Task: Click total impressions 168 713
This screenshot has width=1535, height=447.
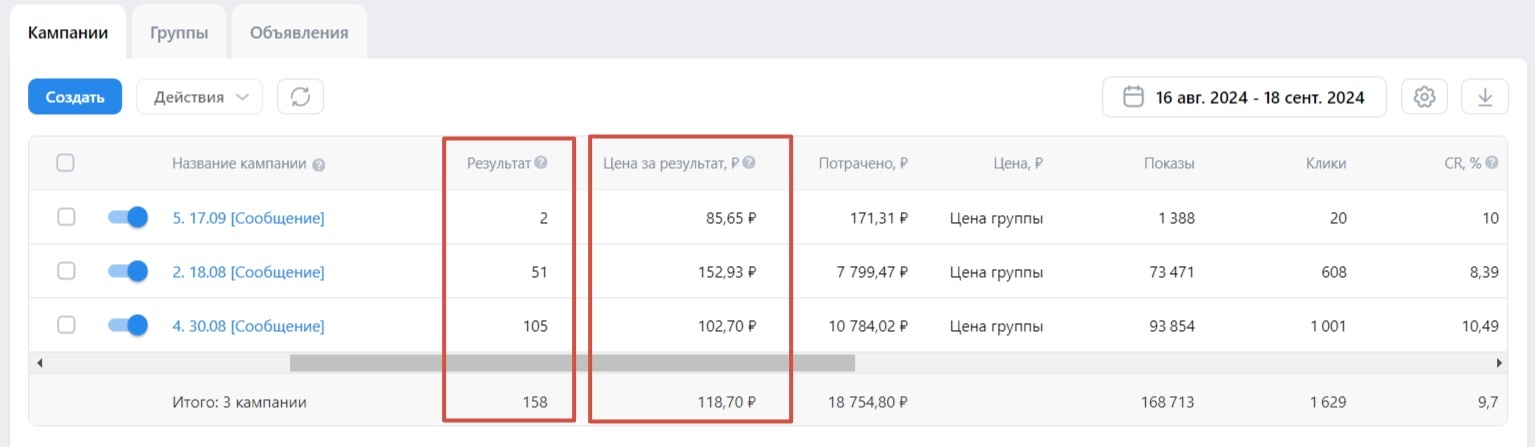Action: [1166, 403]
